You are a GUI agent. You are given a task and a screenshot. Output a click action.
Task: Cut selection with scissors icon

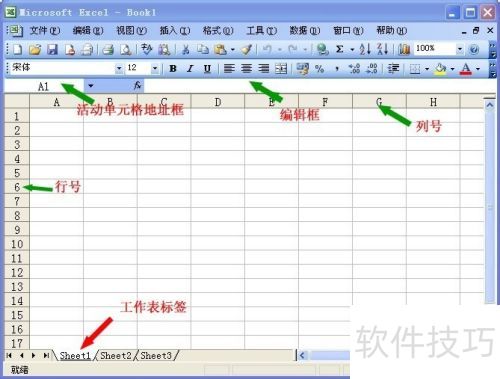pyautogui.click(x=186, y=50)
